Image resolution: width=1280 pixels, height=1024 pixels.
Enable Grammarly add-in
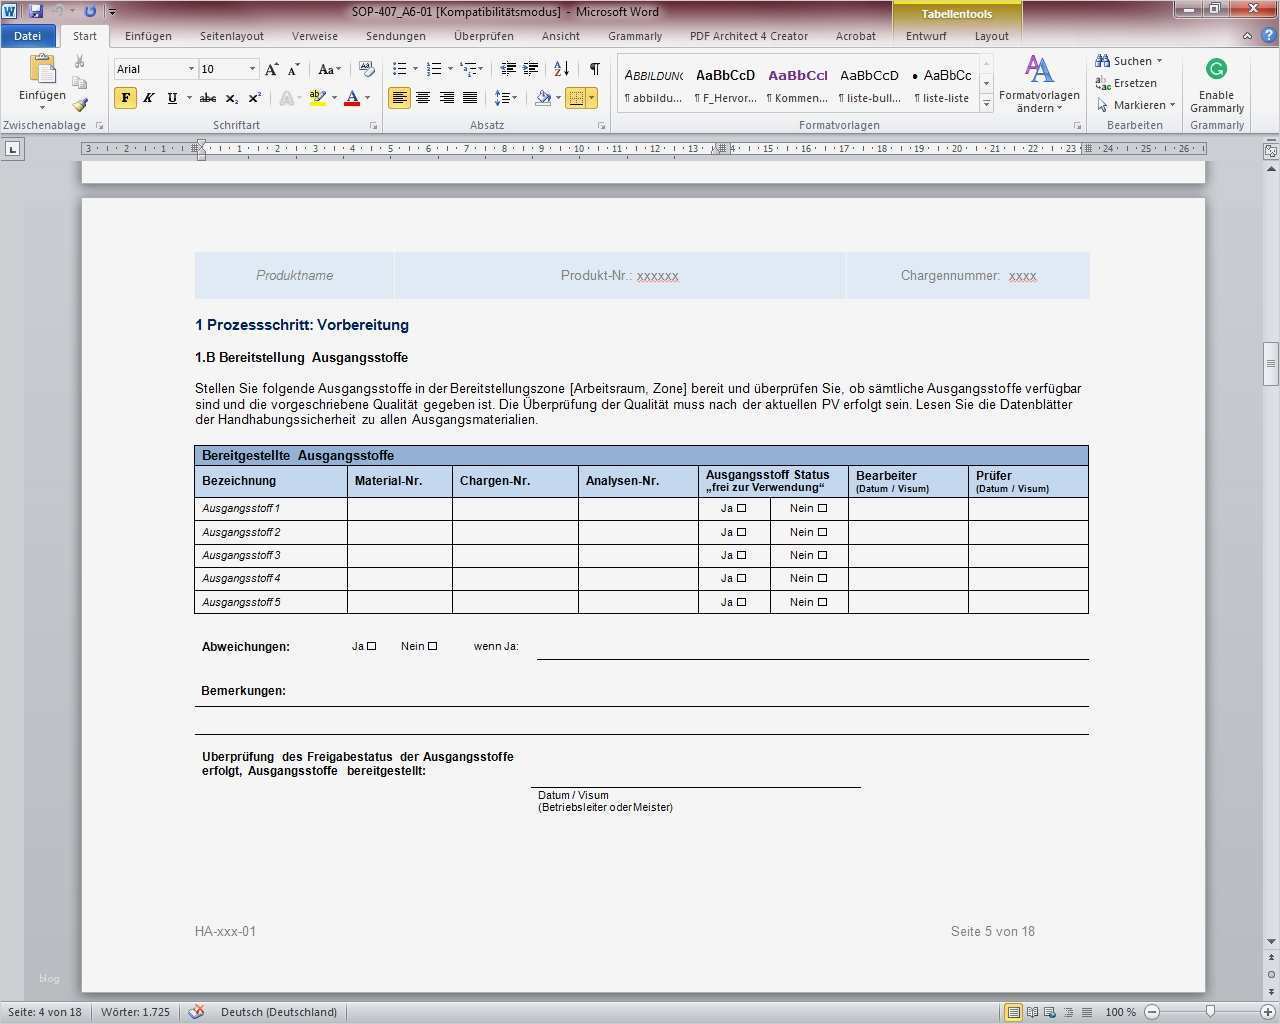point(1217,86)
